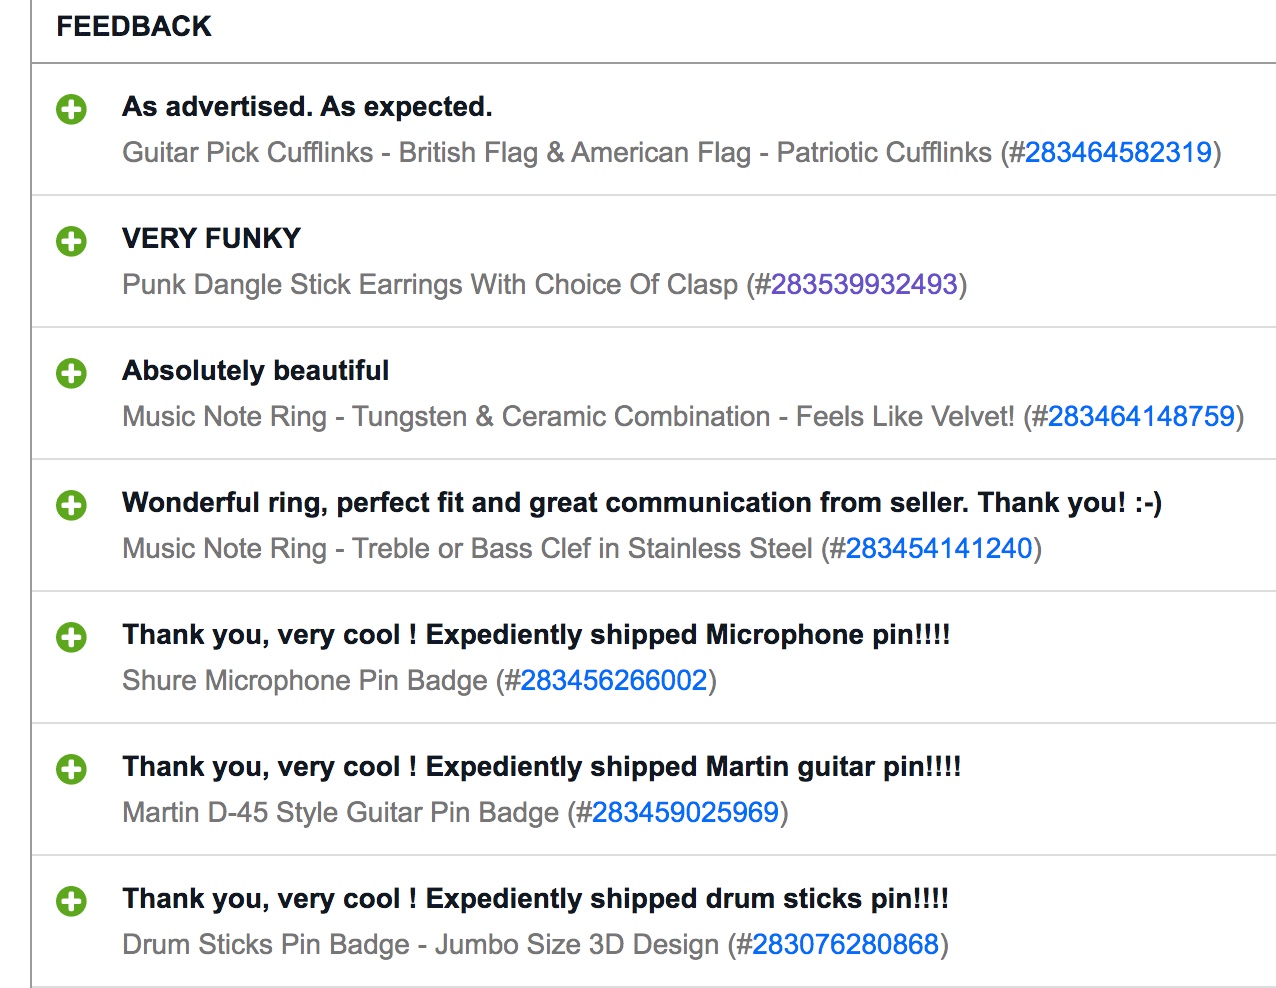The image size is (1276, 988).
Task: Click 'Thank you, very cool' drum sticks comment
Action: click(x=535, y=898)
